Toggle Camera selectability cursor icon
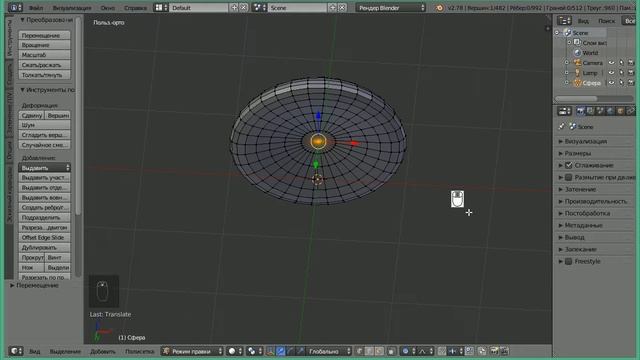 click(x=621, y=63)
